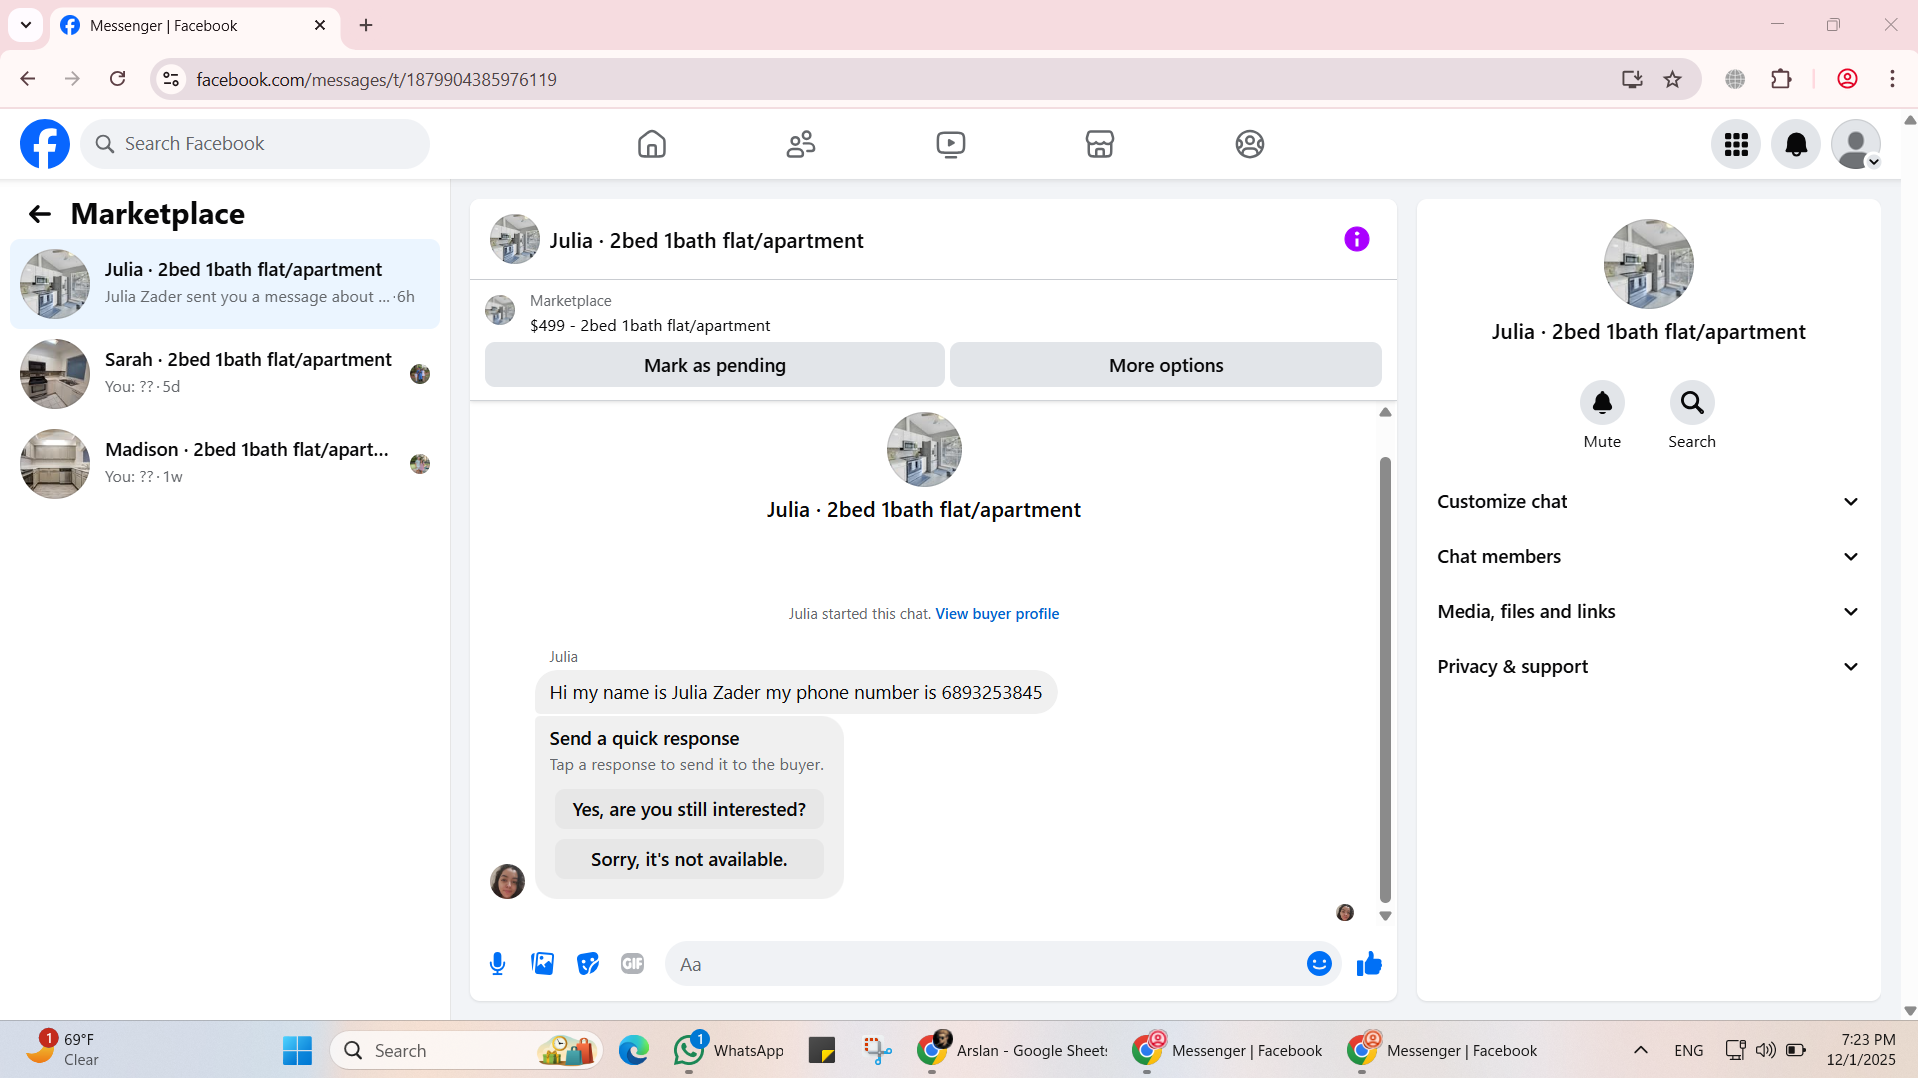Click the Facebook logo icon
This screenshot has width=1918, height=1078.
45,144
